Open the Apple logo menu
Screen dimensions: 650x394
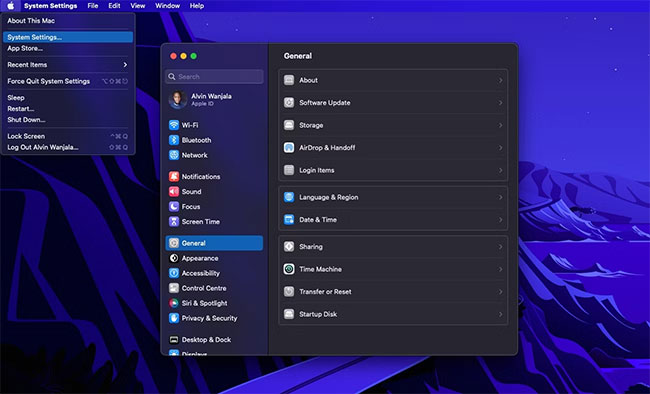point(11,6)
